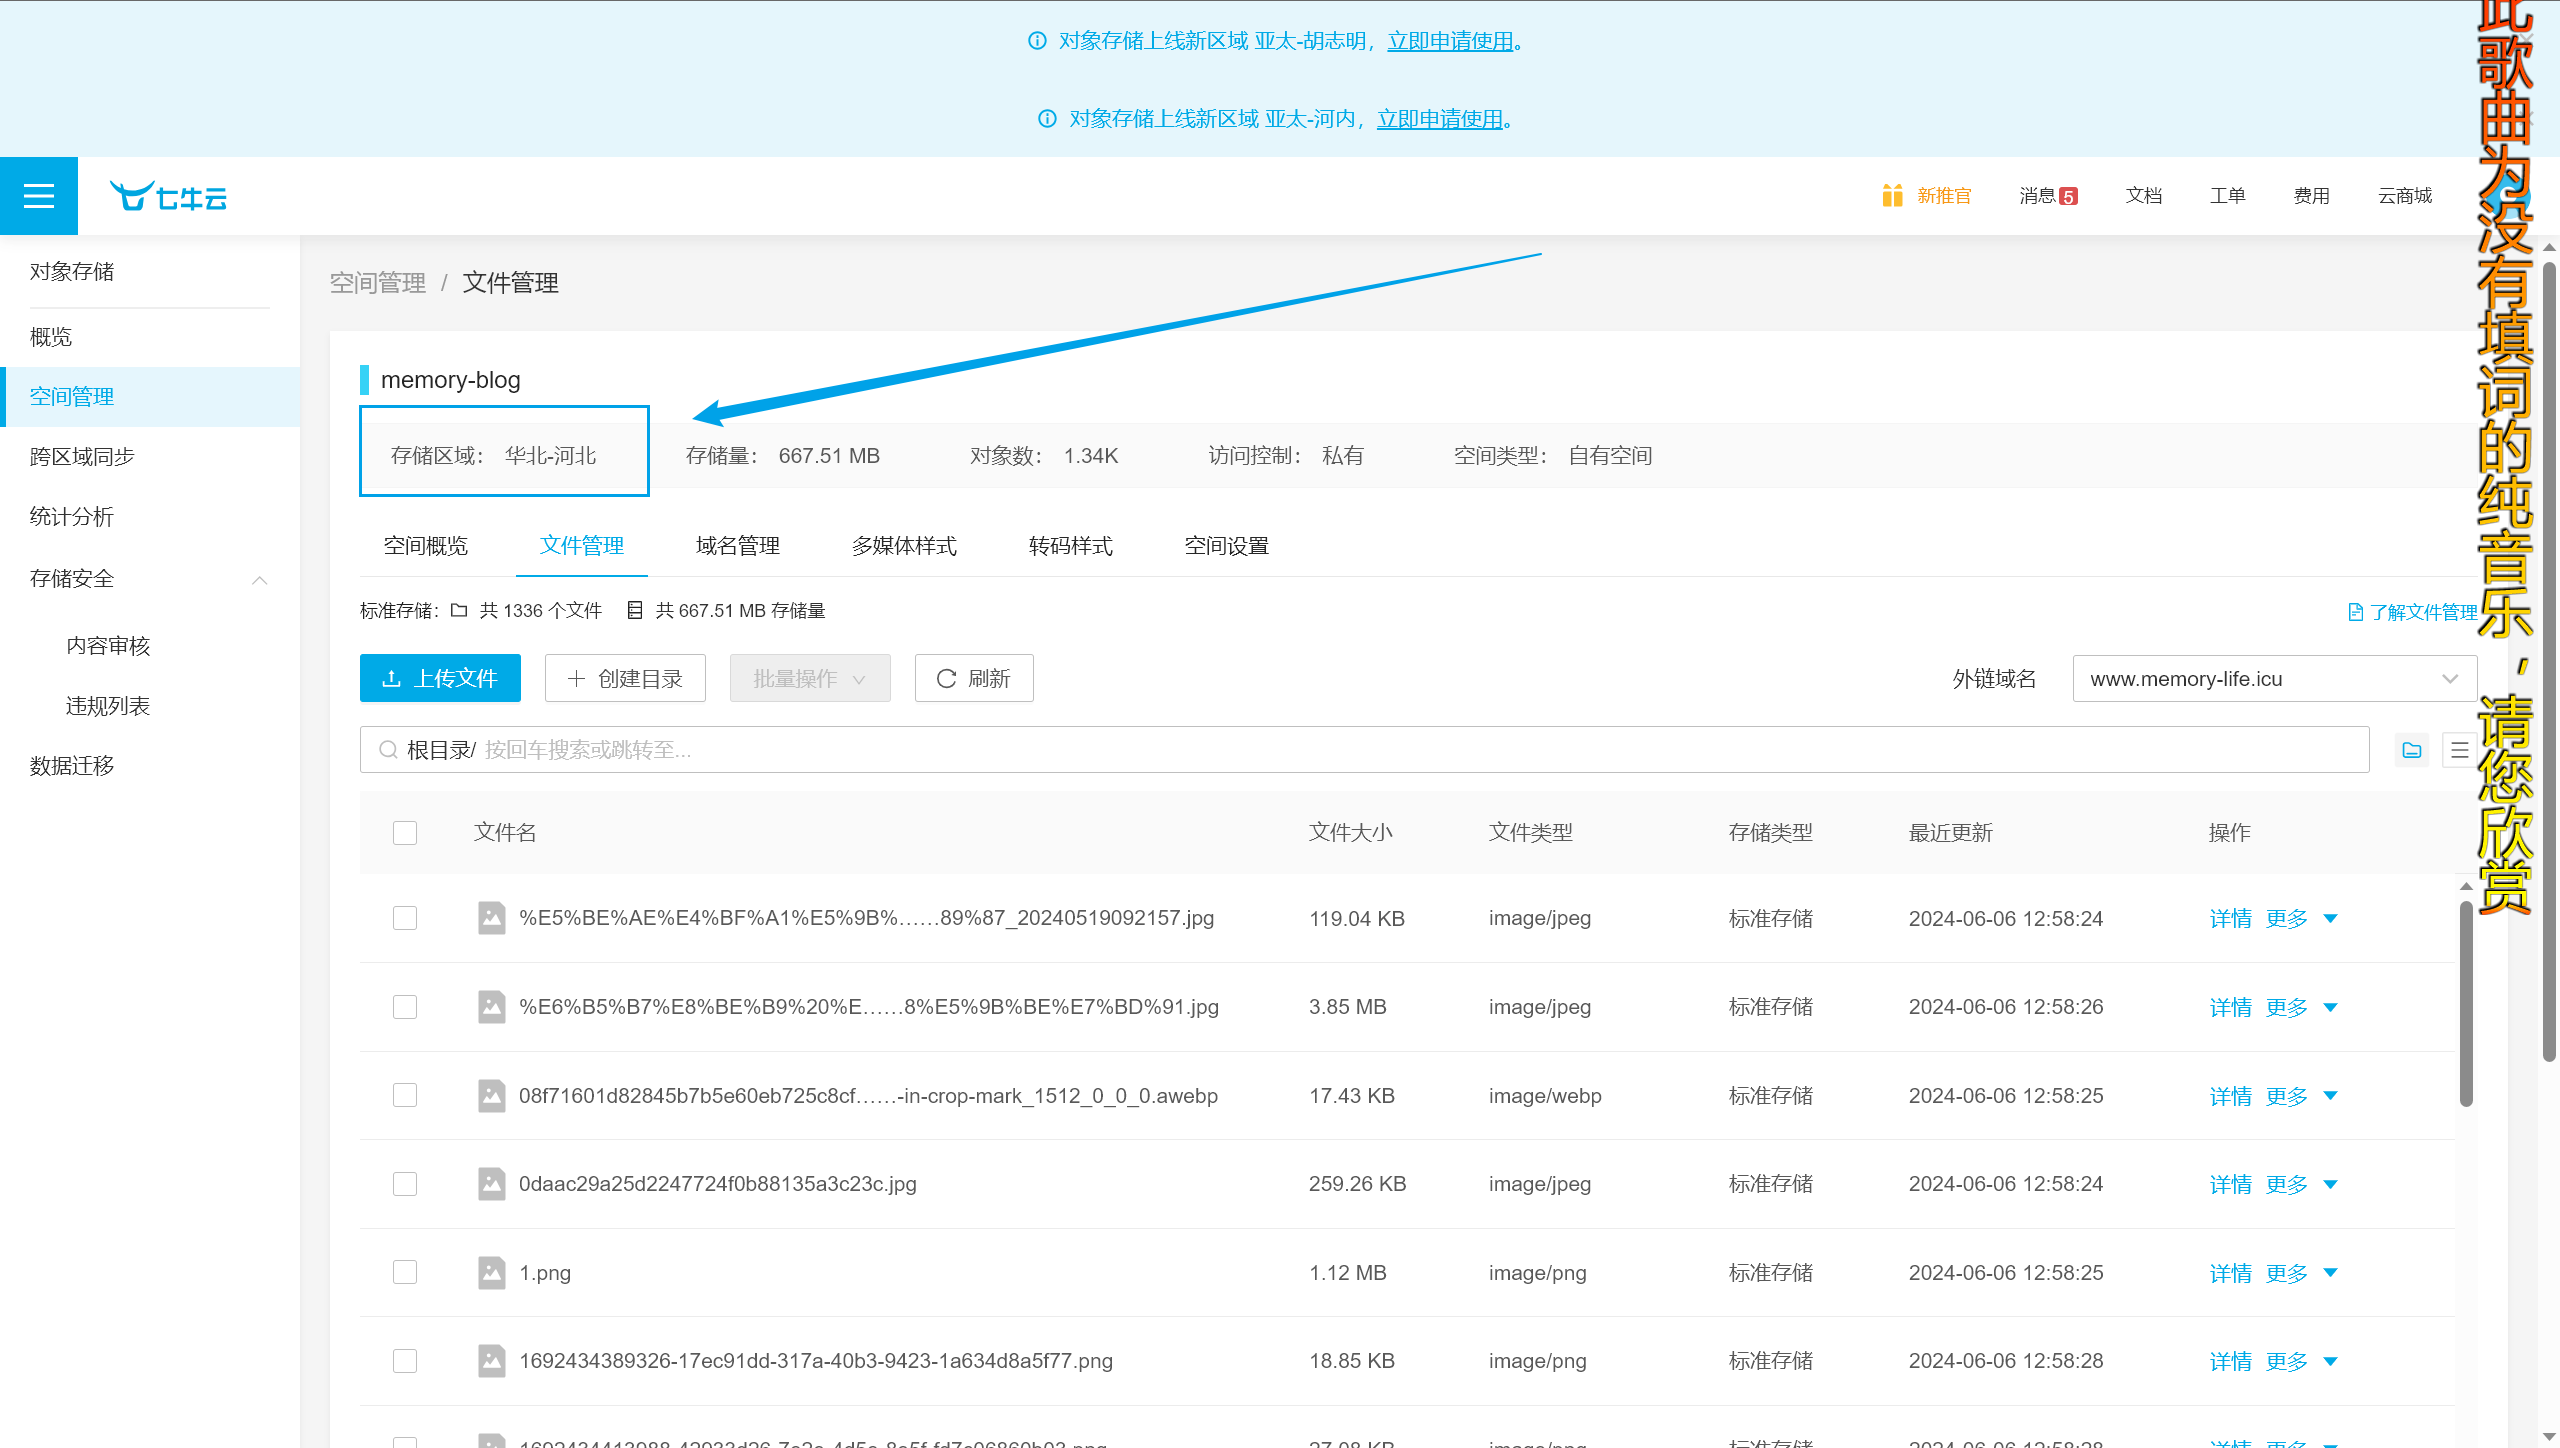Click image icon of first %E5%BE%AE jpg file
The height and width of the screenshot is (1448, 2560).
coord(491,918)
